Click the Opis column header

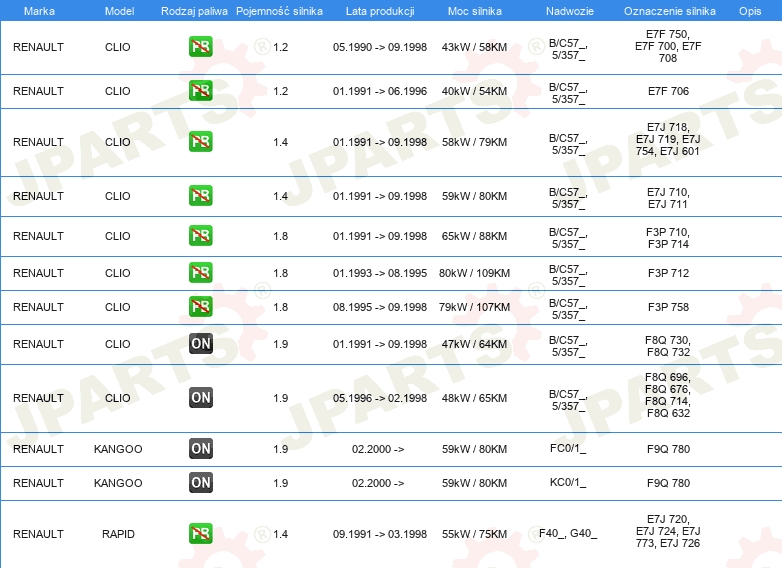click(x=750, y=11)
